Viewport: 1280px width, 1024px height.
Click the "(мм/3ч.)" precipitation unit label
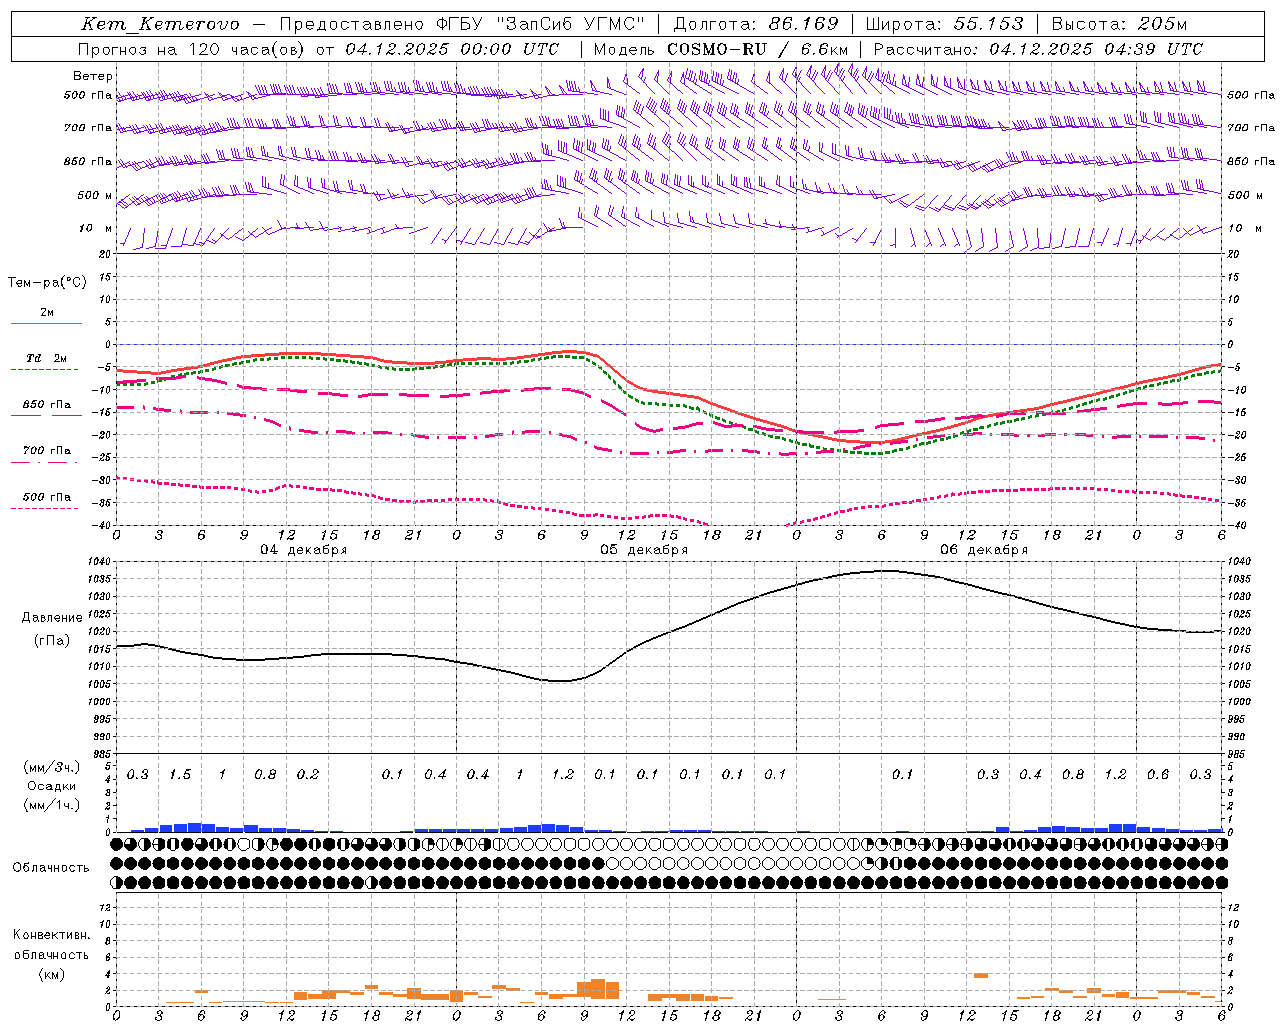[x=51, y=767]
